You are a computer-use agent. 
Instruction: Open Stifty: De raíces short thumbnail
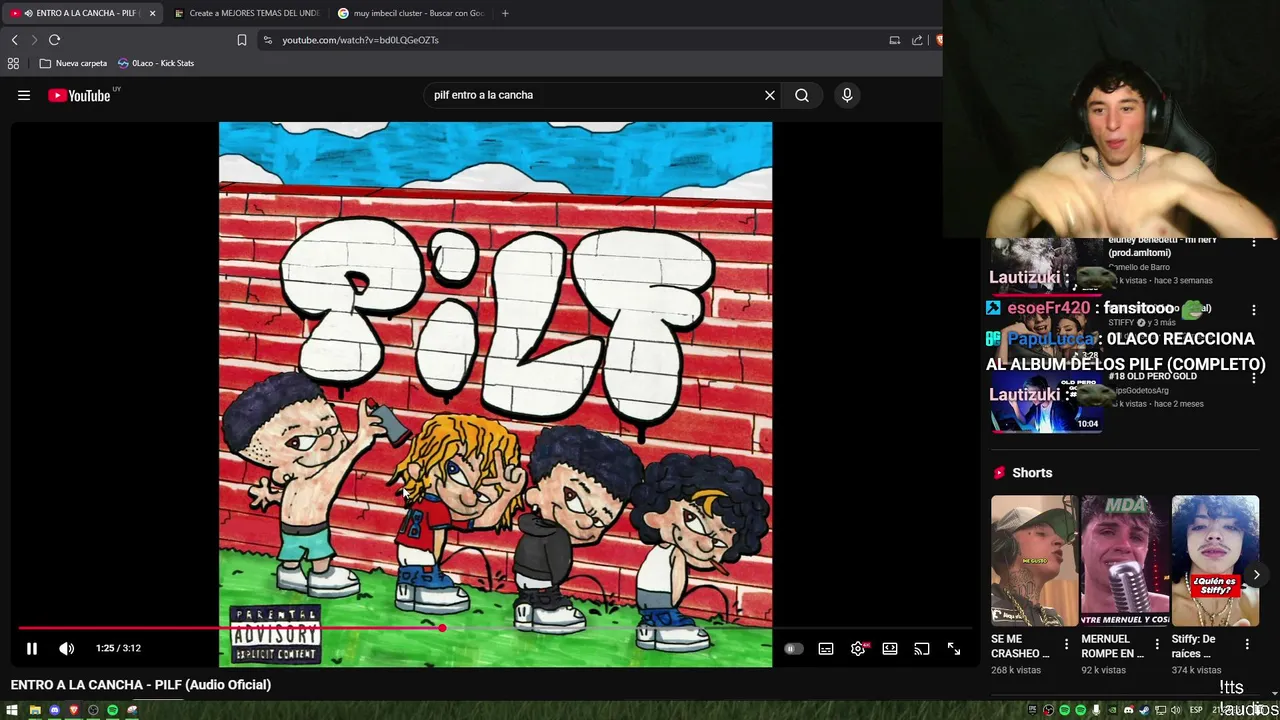coord(1215,560)
